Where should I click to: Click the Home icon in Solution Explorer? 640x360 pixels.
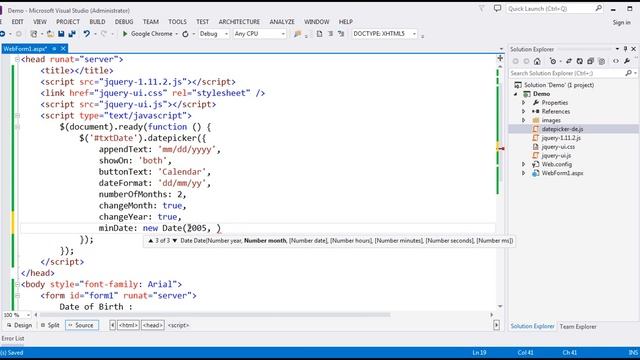(537, 61)
